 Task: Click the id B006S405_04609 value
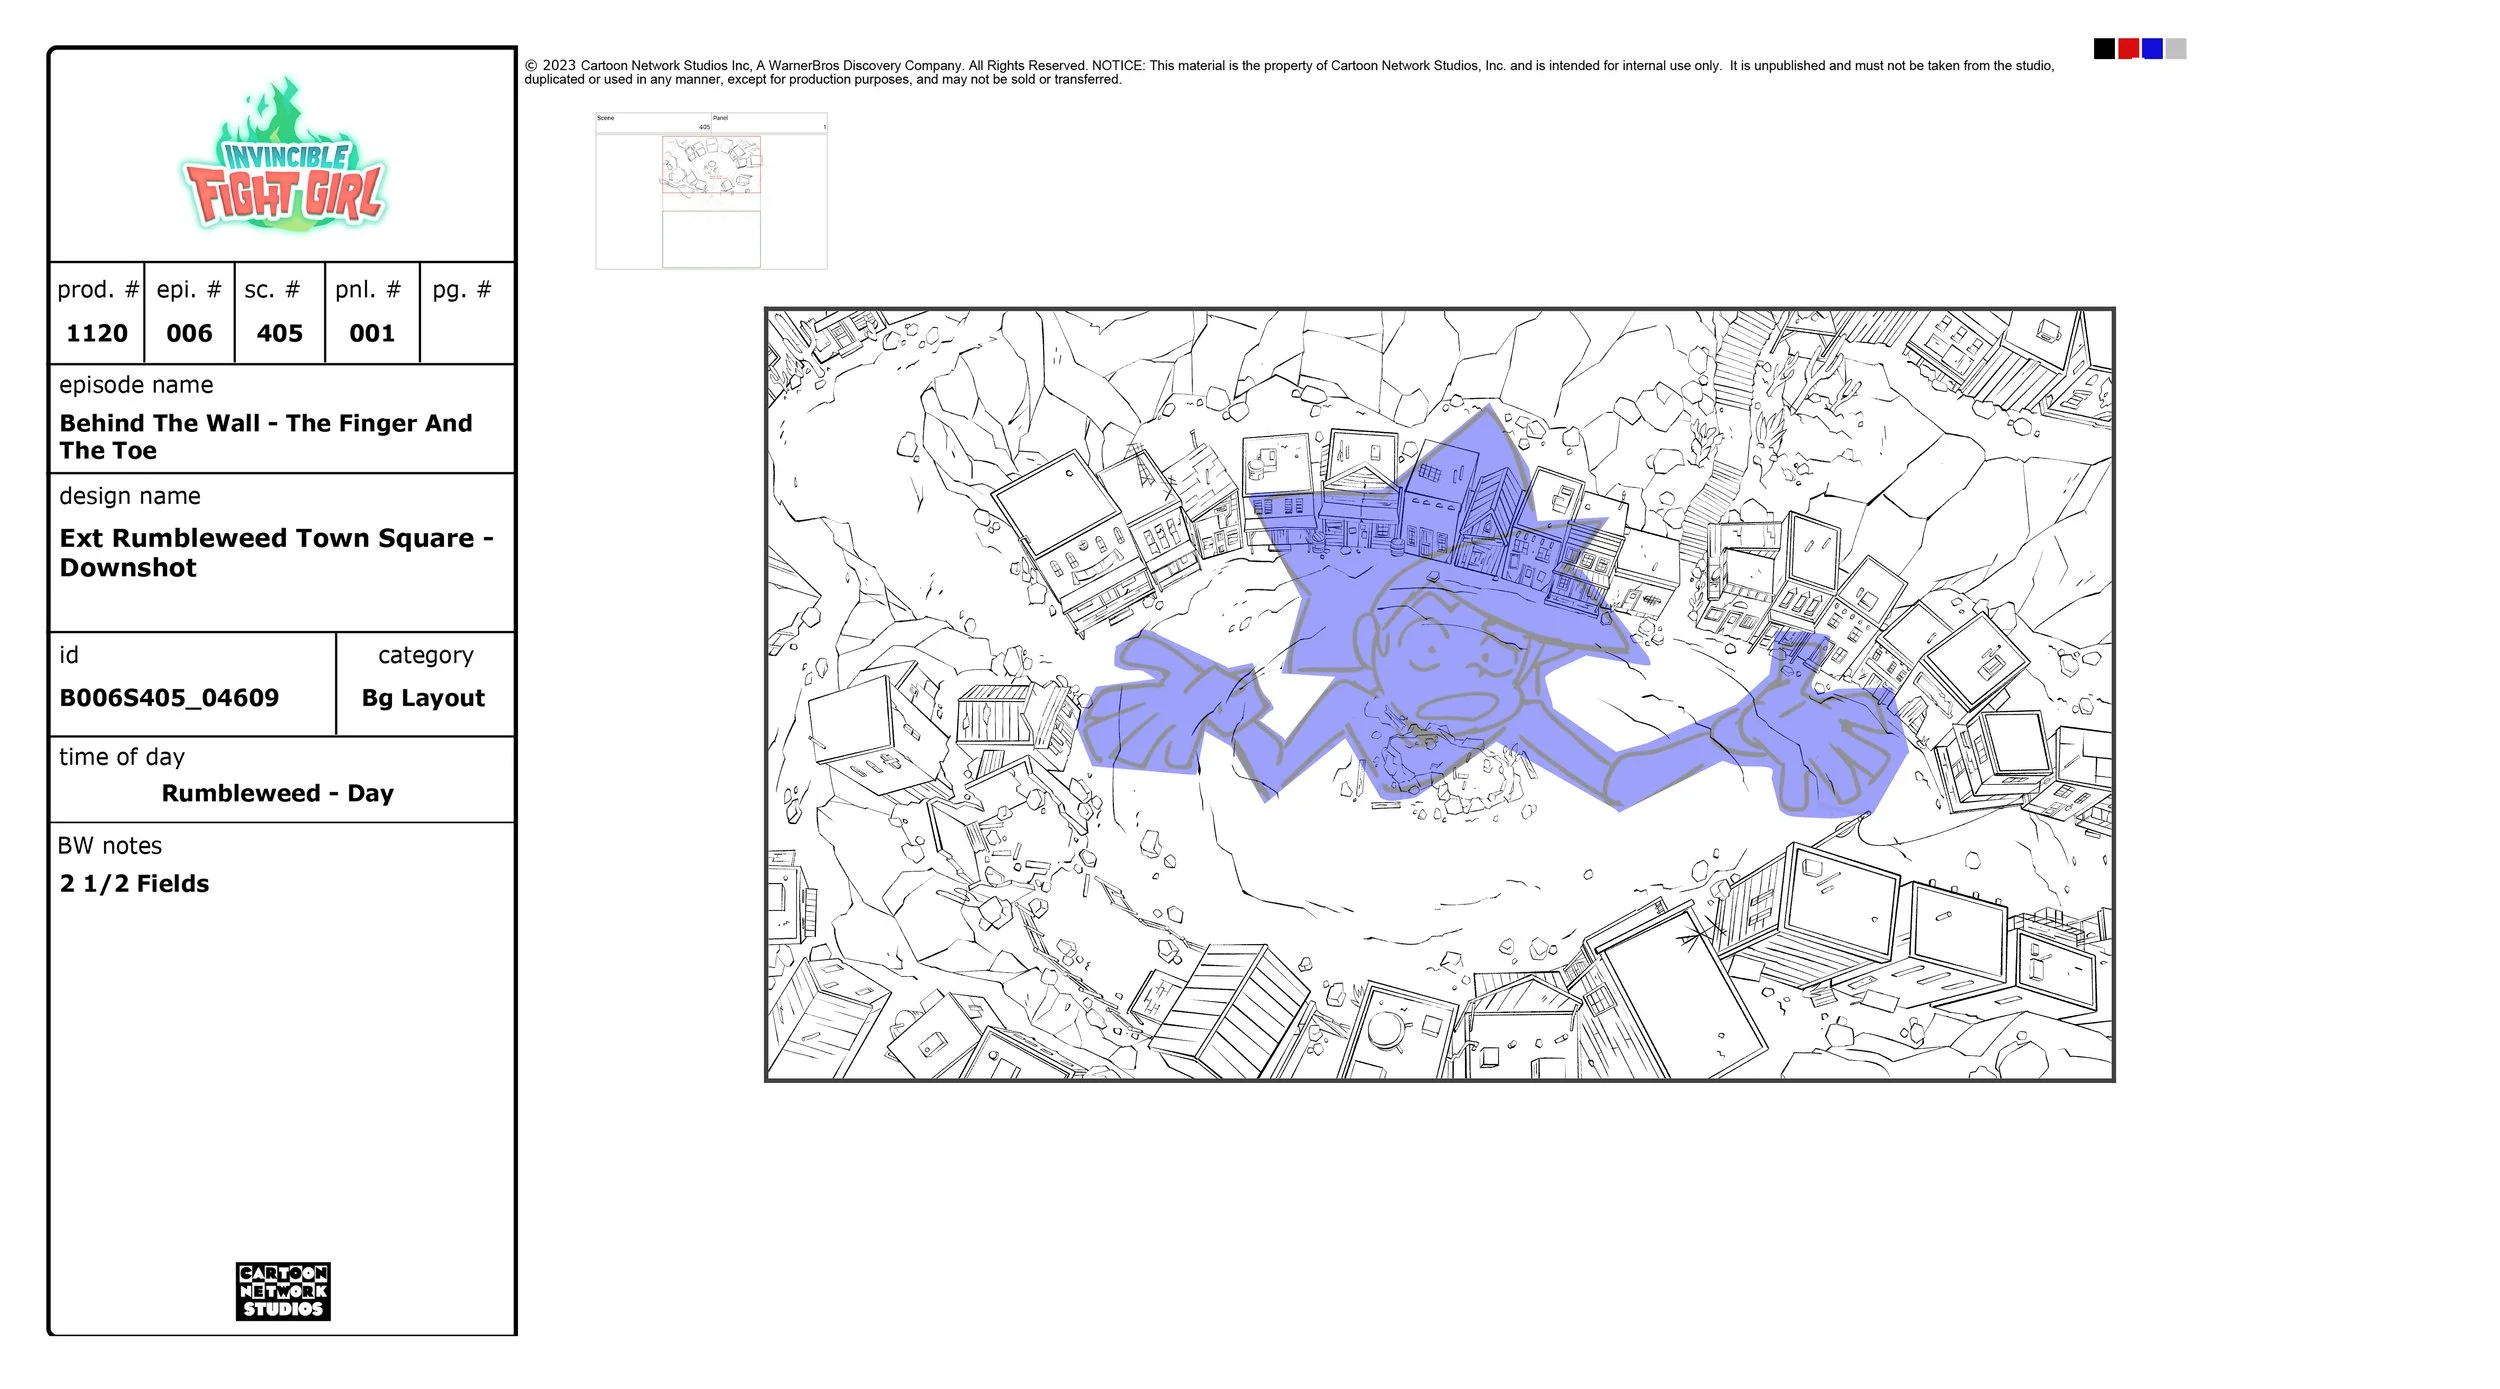[x=169, y=698]
